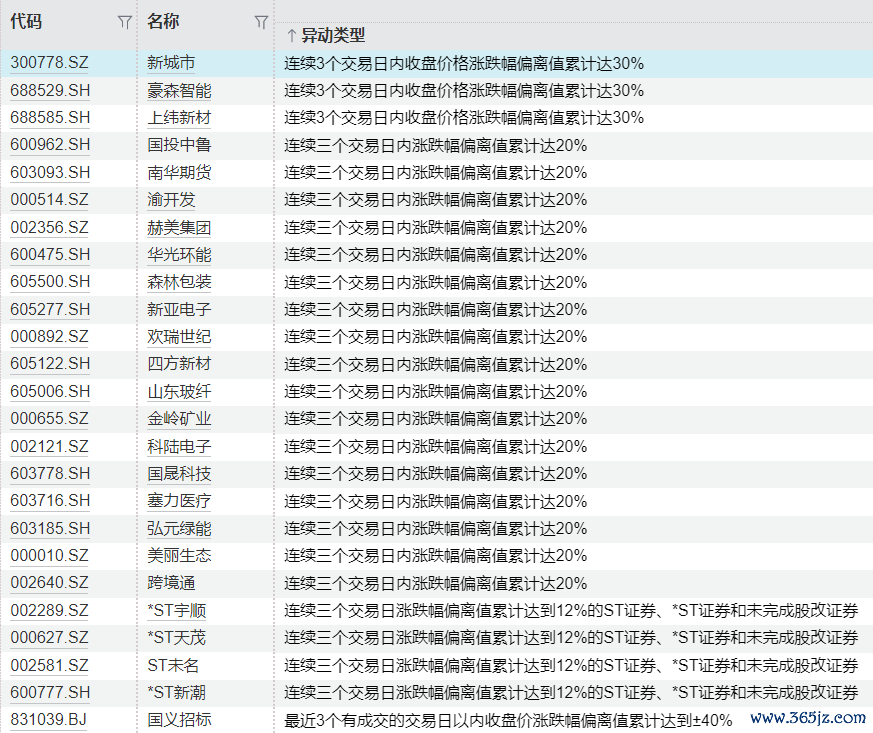
Task: Select stock name 跨境通
Action: (x=171, y=583)
